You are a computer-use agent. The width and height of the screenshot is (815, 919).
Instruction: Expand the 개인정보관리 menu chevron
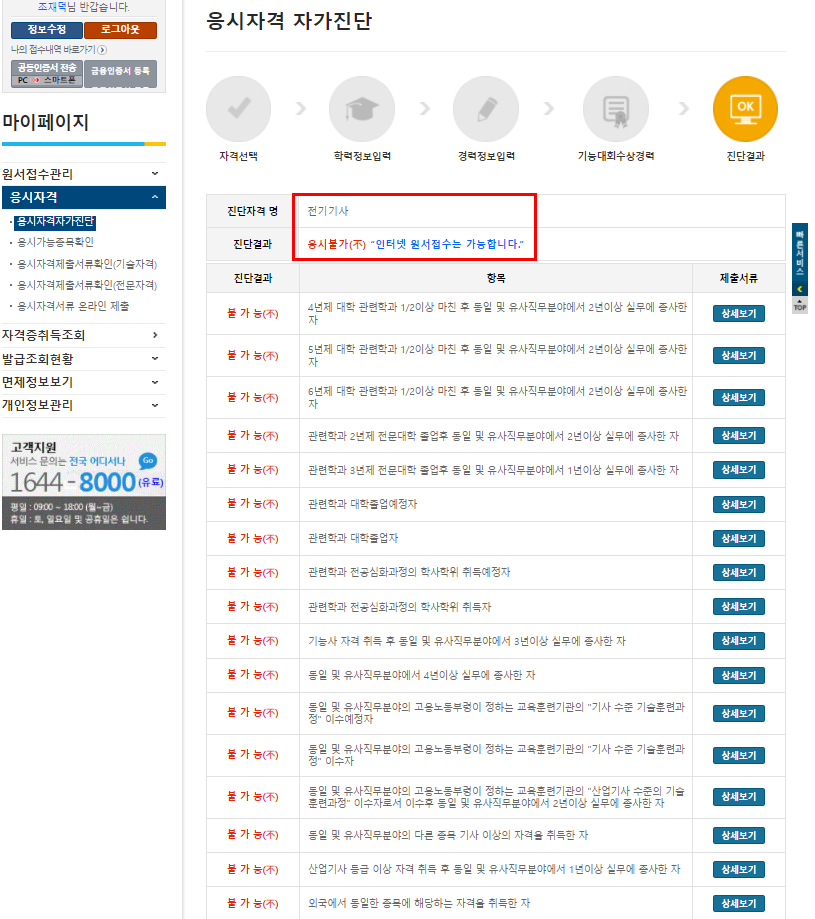(x=155, y=405)
